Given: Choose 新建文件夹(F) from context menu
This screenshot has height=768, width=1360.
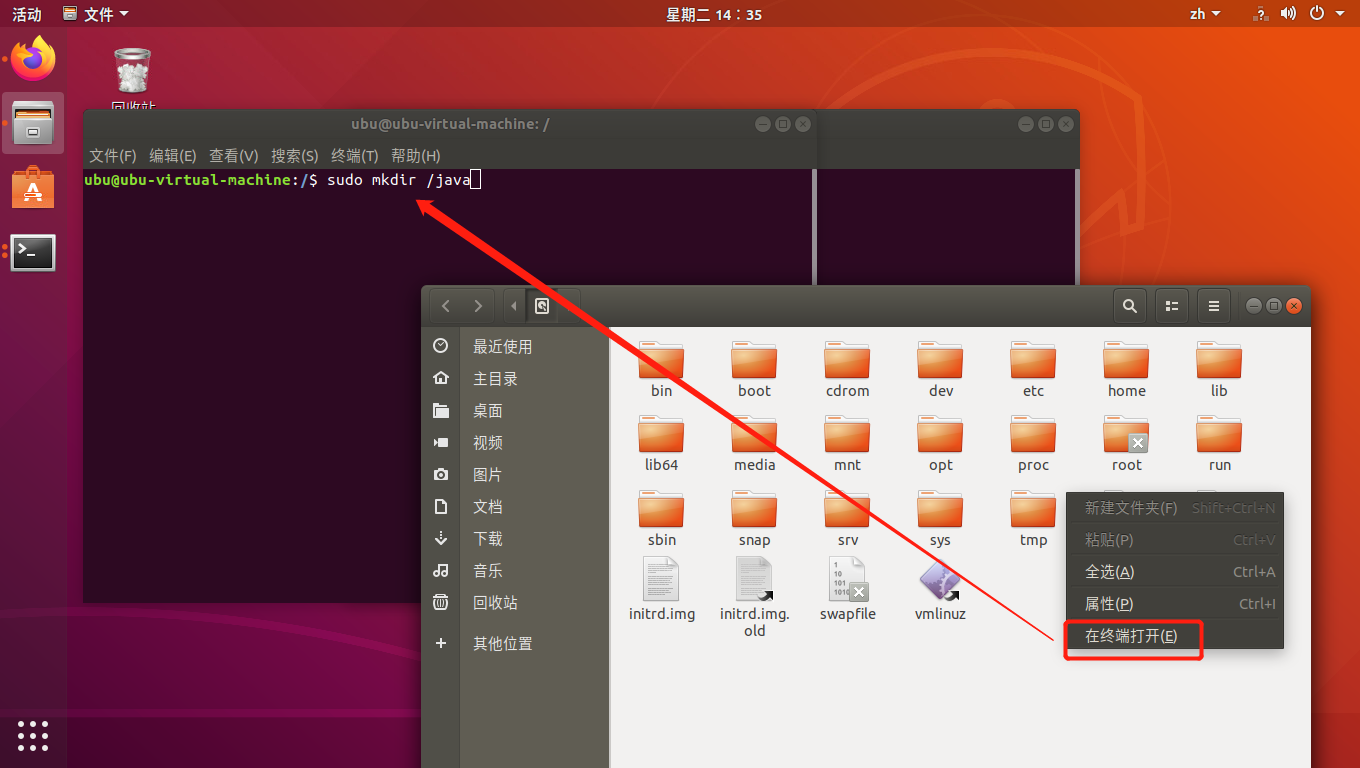Looking at the screenshot, I should pyautogui.click(x=1129, y=507).
